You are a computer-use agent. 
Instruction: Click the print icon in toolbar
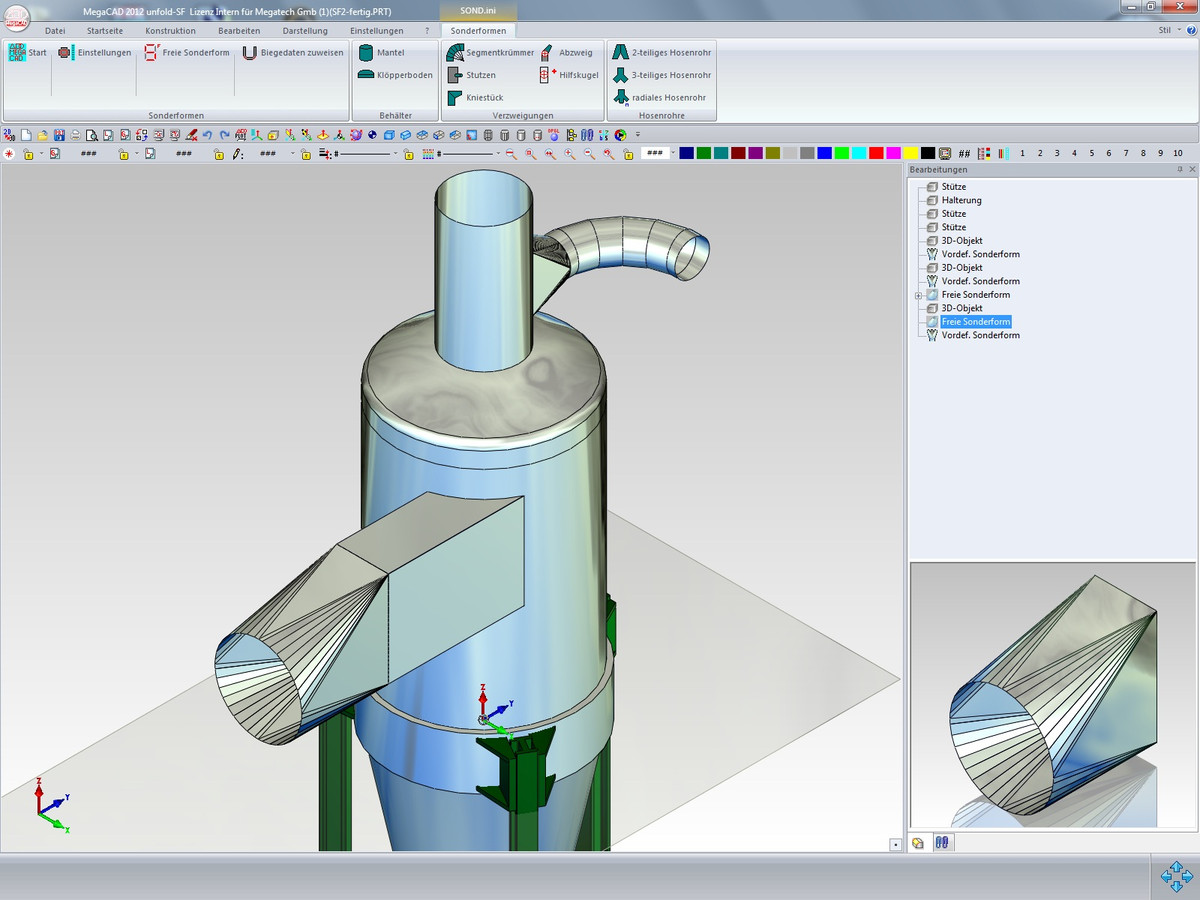coord(75,135)
